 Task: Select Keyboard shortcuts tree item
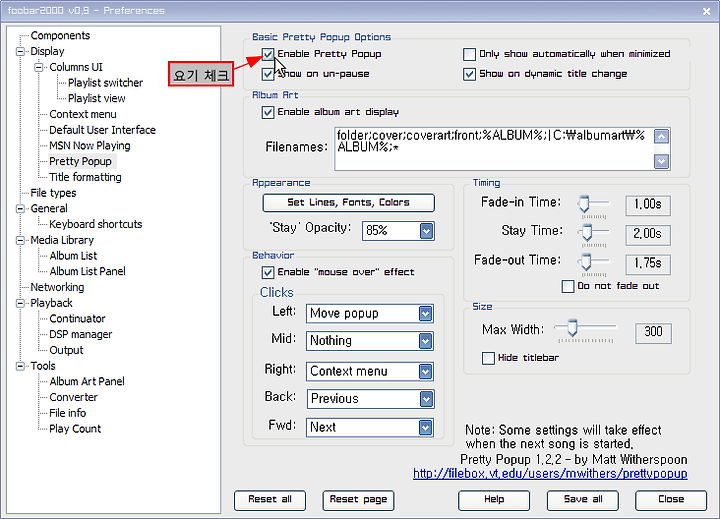coord(96,225)
